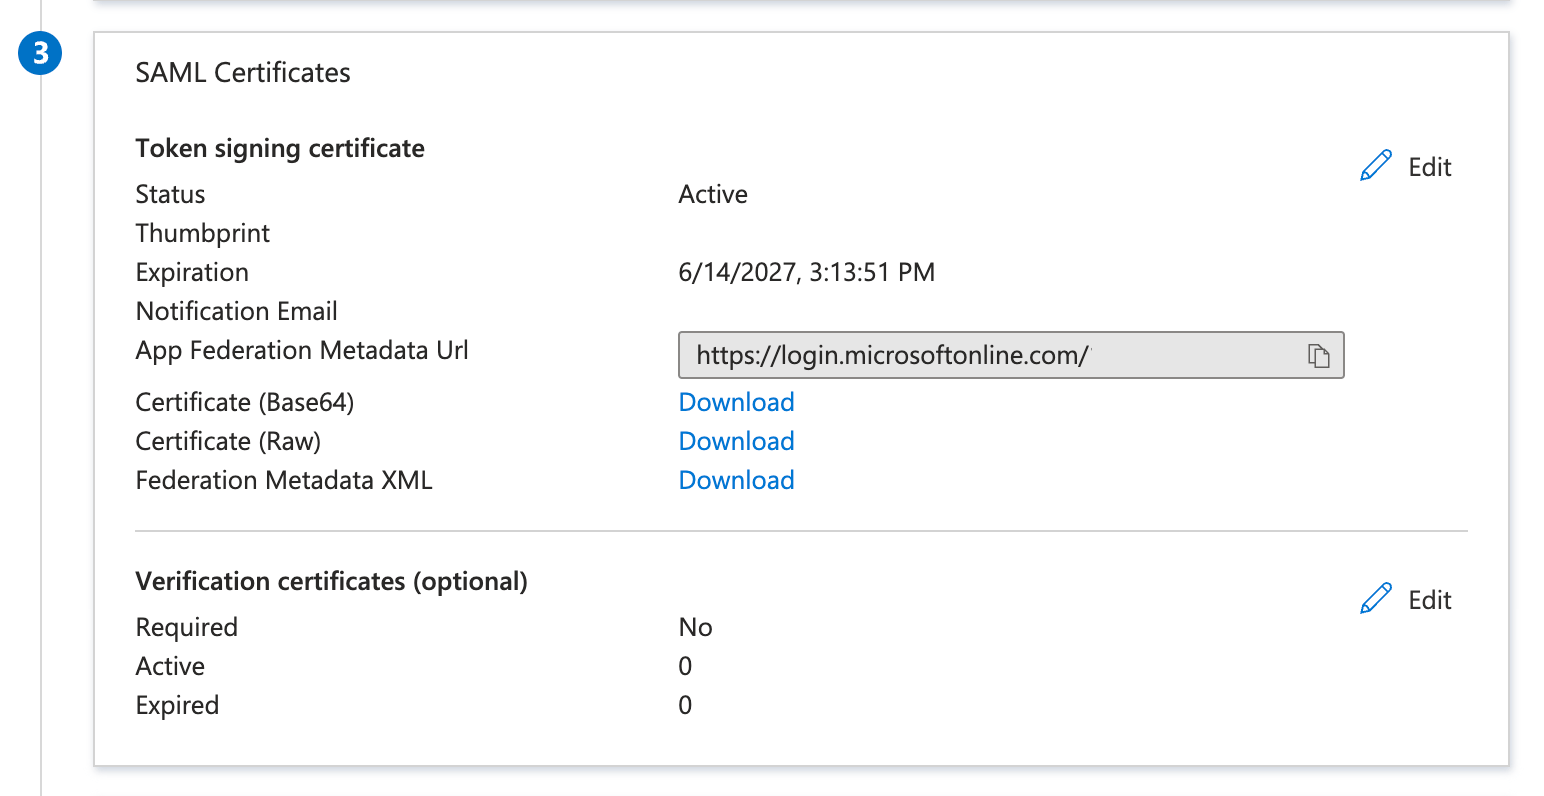The height and width of the screenshot is (796, 1544).
Task: Click the Active status value
Action: pos(713,194)
